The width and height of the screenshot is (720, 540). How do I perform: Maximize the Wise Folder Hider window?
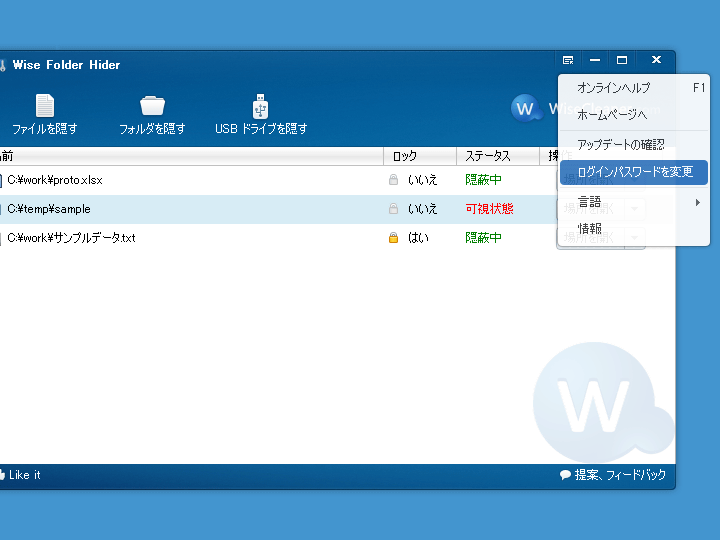(x=622, y=60)
